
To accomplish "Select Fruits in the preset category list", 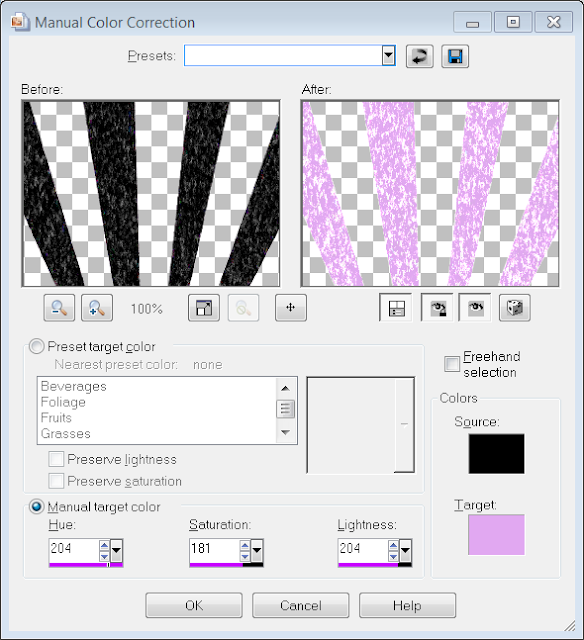I will 56,418.
